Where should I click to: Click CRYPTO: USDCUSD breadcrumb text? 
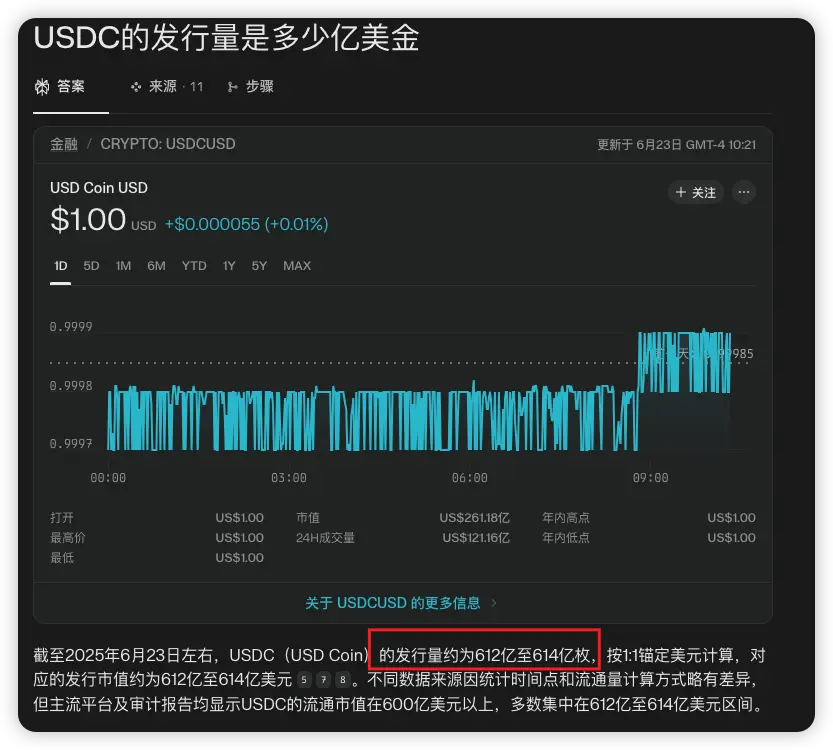168,144
